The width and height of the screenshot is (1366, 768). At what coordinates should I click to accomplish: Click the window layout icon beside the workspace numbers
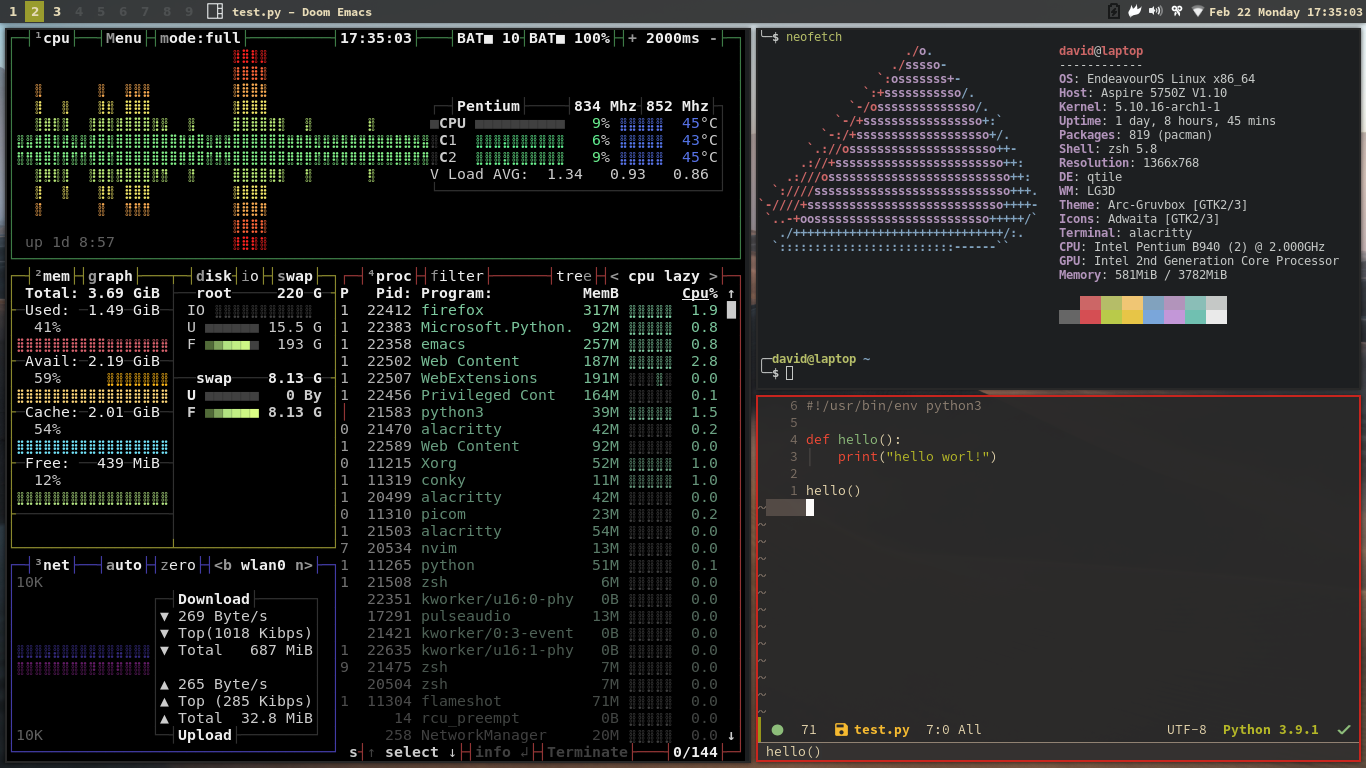tap(214, 11)
